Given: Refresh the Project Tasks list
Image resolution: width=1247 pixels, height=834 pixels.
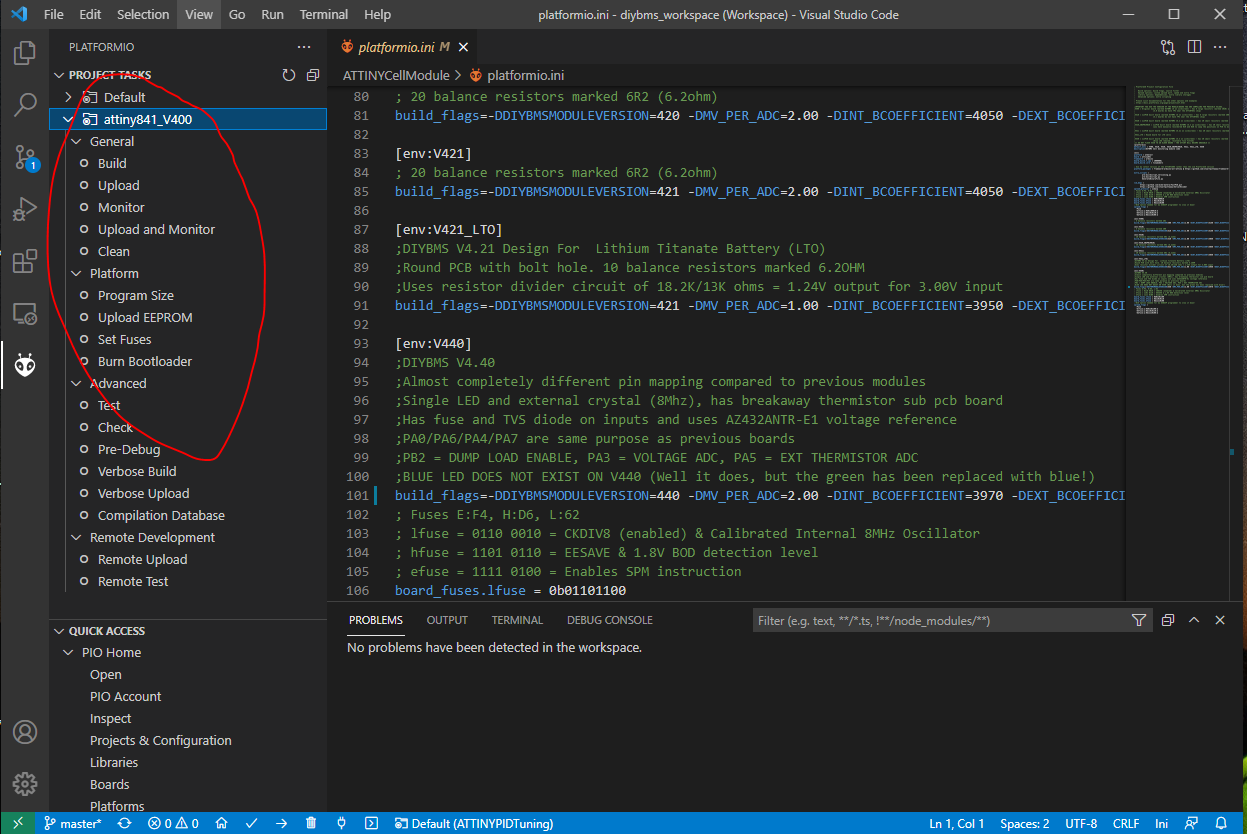Looking at the screenshot, I should point(289,75).
